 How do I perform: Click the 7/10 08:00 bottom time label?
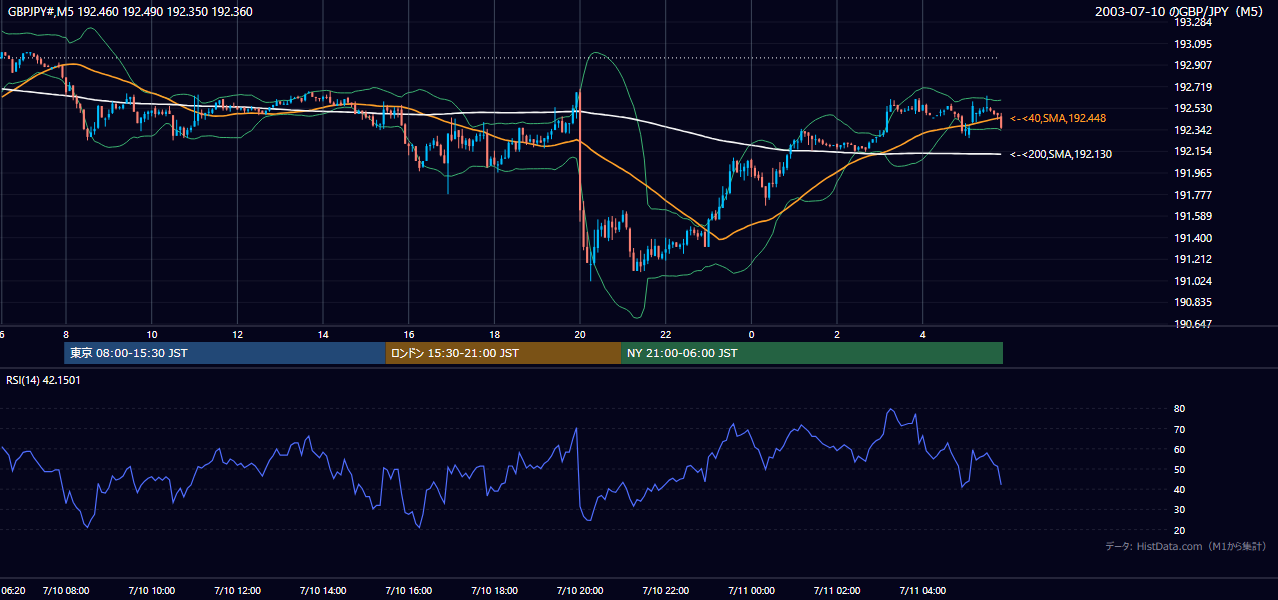[66, 591]
